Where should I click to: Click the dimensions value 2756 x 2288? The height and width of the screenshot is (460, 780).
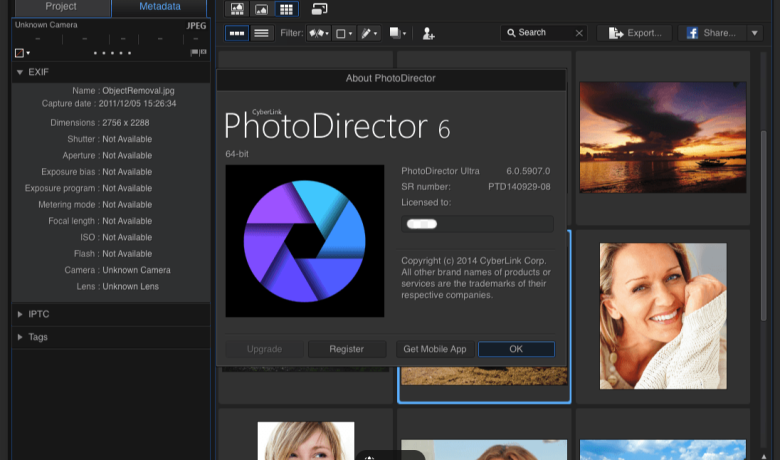tap(126, 122)
